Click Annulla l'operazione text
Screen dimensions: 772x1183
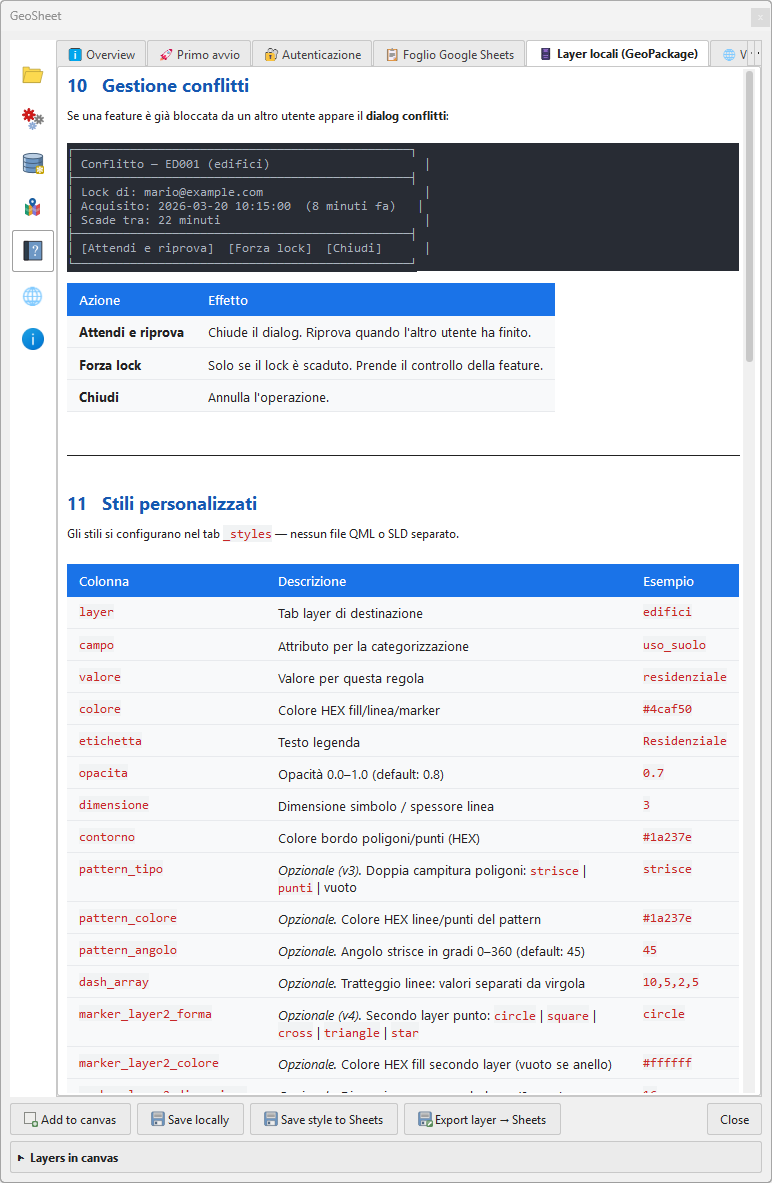click(x=269, y=398)
